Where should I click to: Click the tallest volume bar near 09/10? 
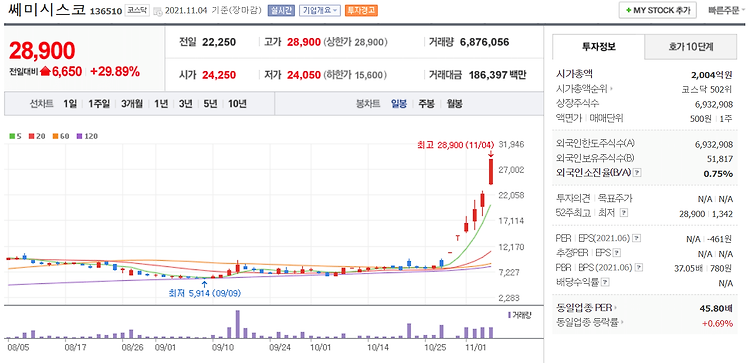tap(237, 324)
